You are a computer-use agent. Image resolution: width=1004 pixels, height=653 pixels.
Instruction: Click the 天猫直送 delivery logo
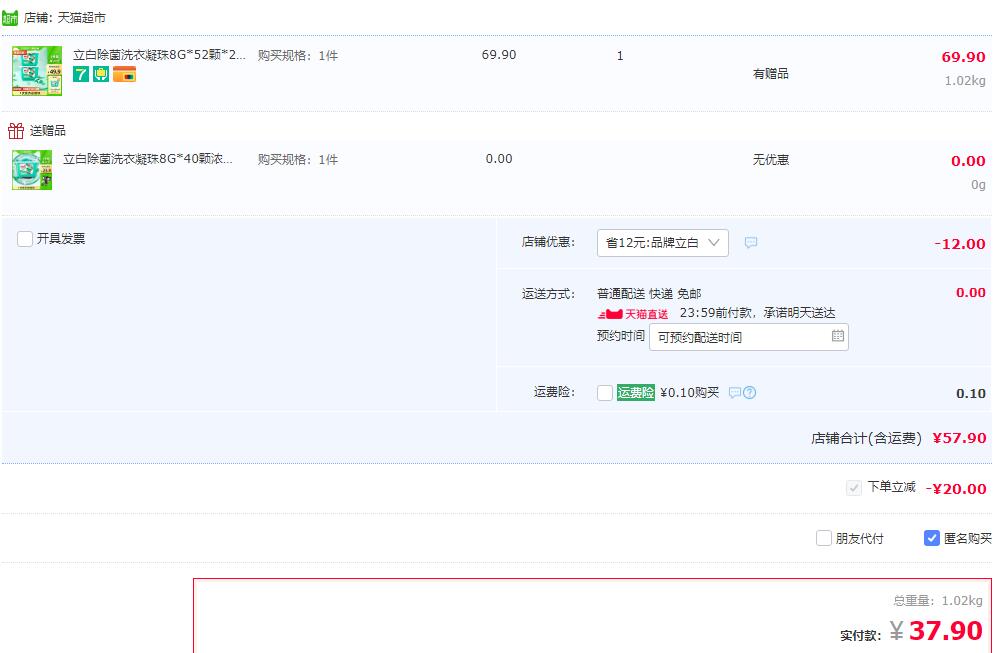point(633,314)
